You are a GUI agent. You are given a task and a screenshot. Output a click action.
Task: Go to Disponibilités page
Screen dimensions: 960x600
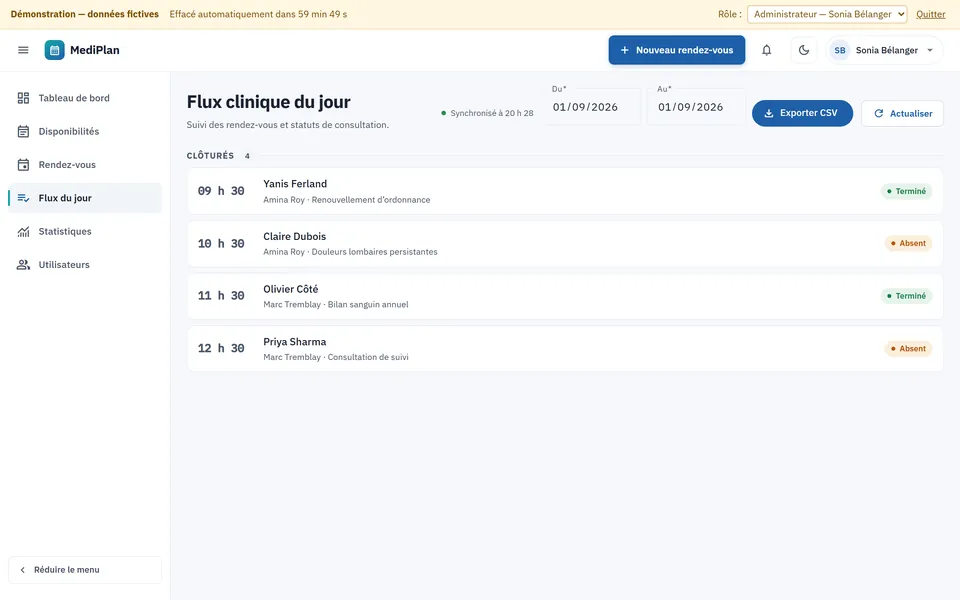click(85, 131)
